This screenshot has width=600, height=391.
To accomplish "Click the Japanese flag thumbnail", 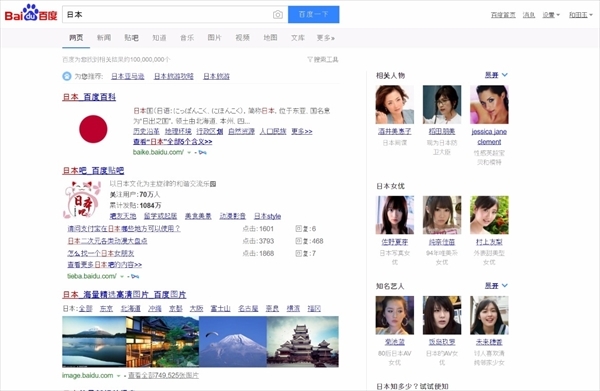I will [93, 129].
